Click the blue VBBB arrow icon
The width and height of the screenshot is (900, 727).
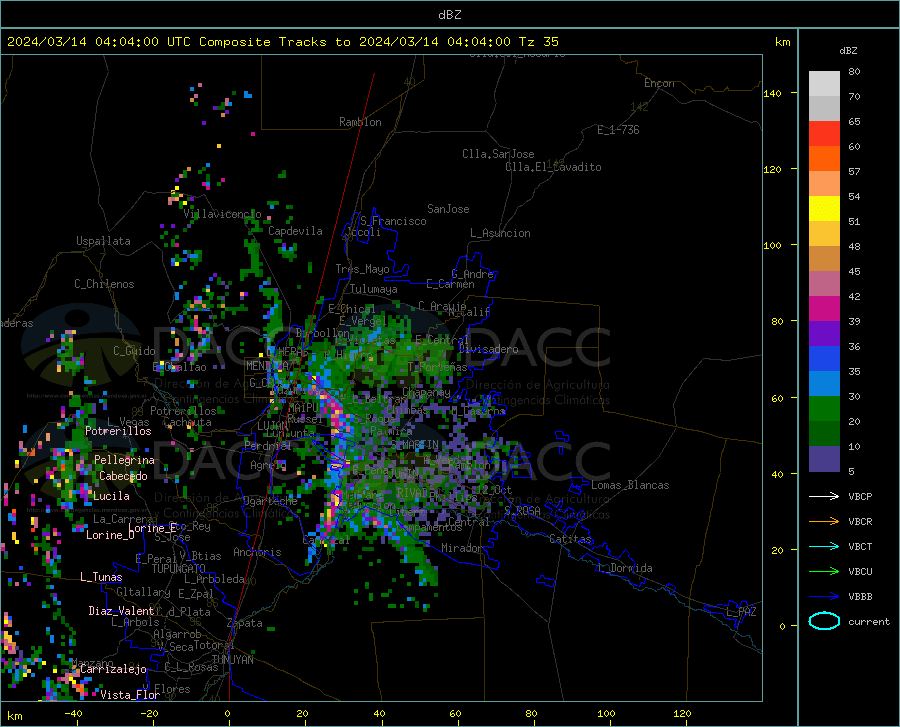(824, 596)
